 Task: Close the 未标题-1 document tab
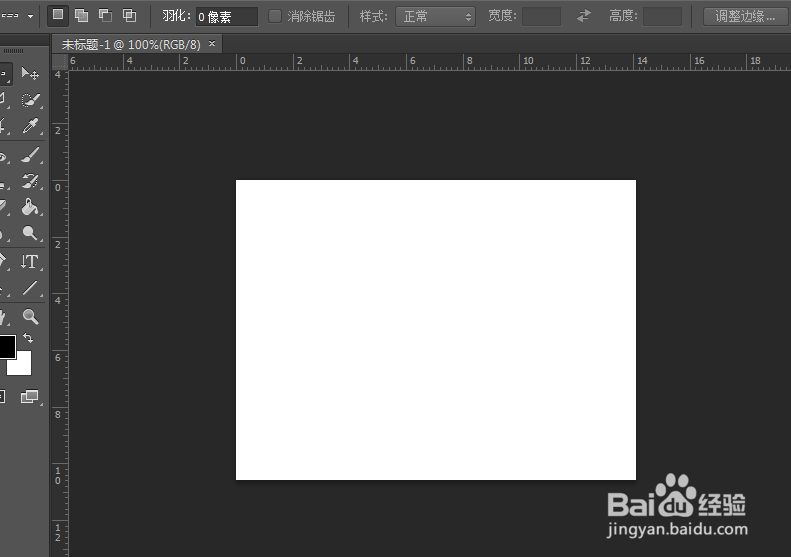[212, 44]
